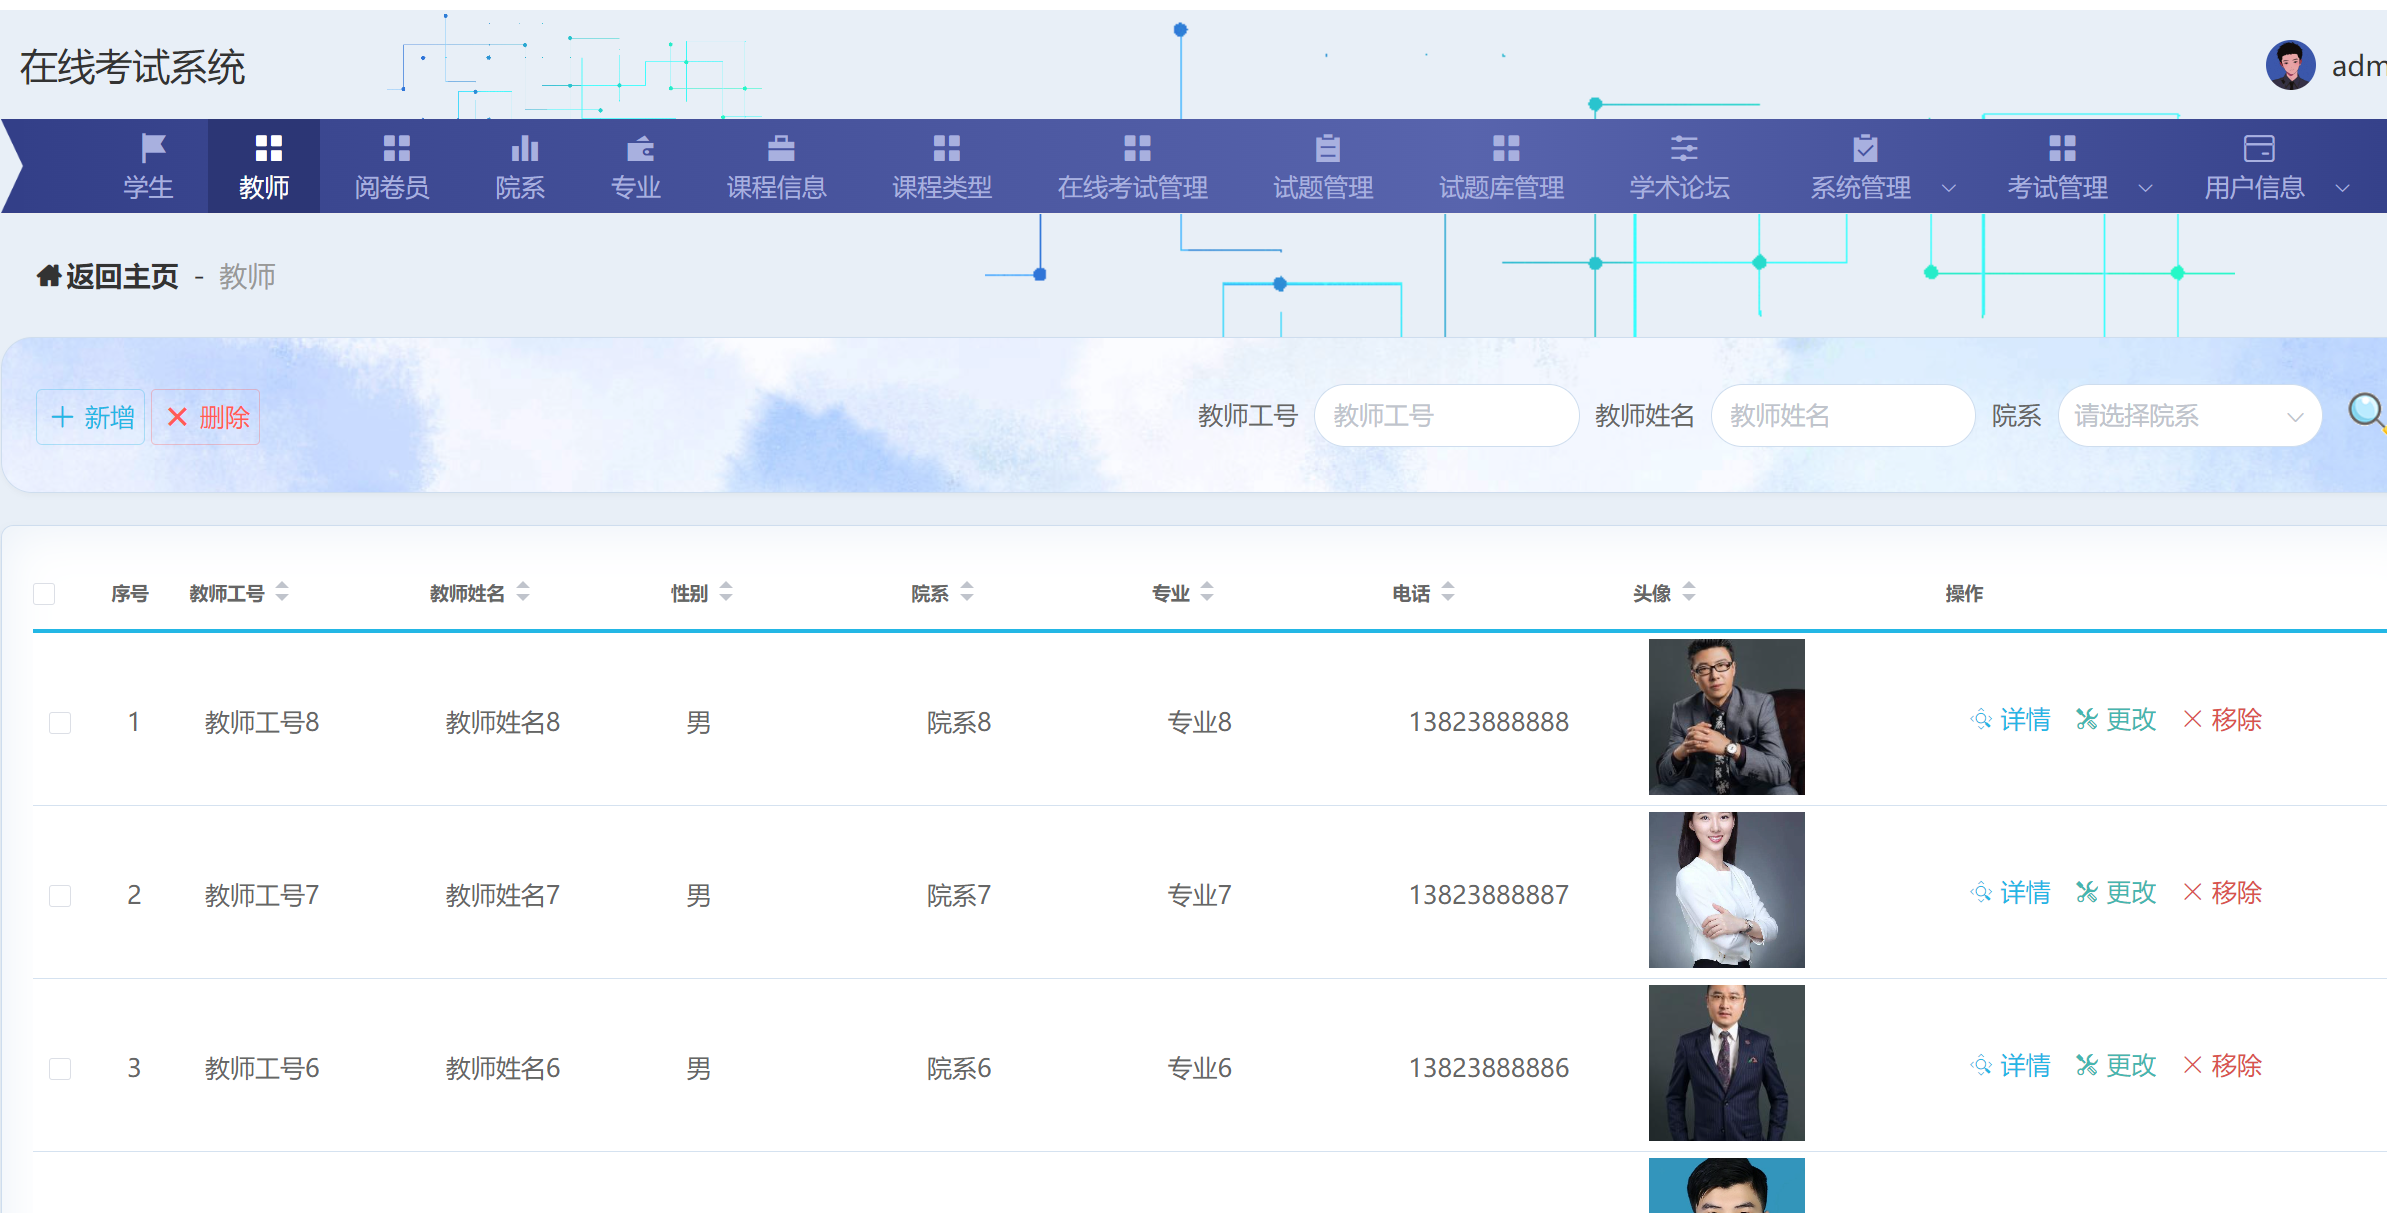Click the magnifier search icon

[x=2367, y=412]
